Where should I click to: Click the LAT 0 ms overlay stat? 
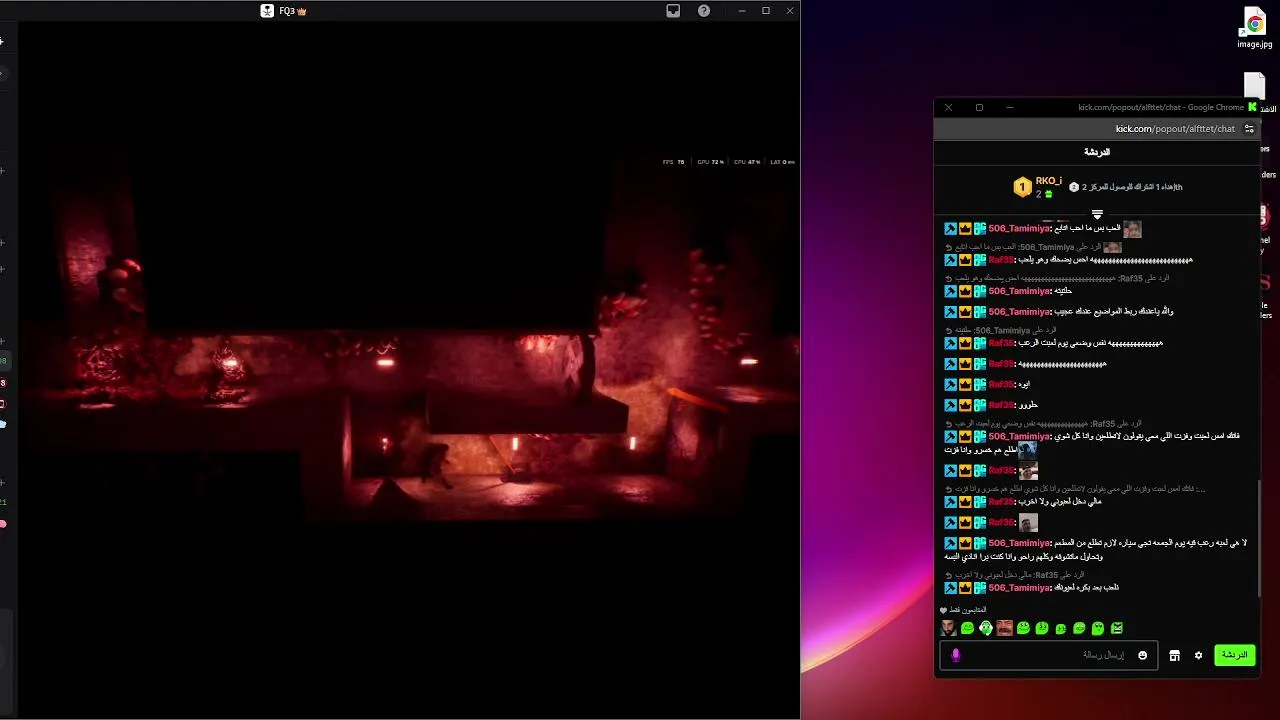pos(782,162)
